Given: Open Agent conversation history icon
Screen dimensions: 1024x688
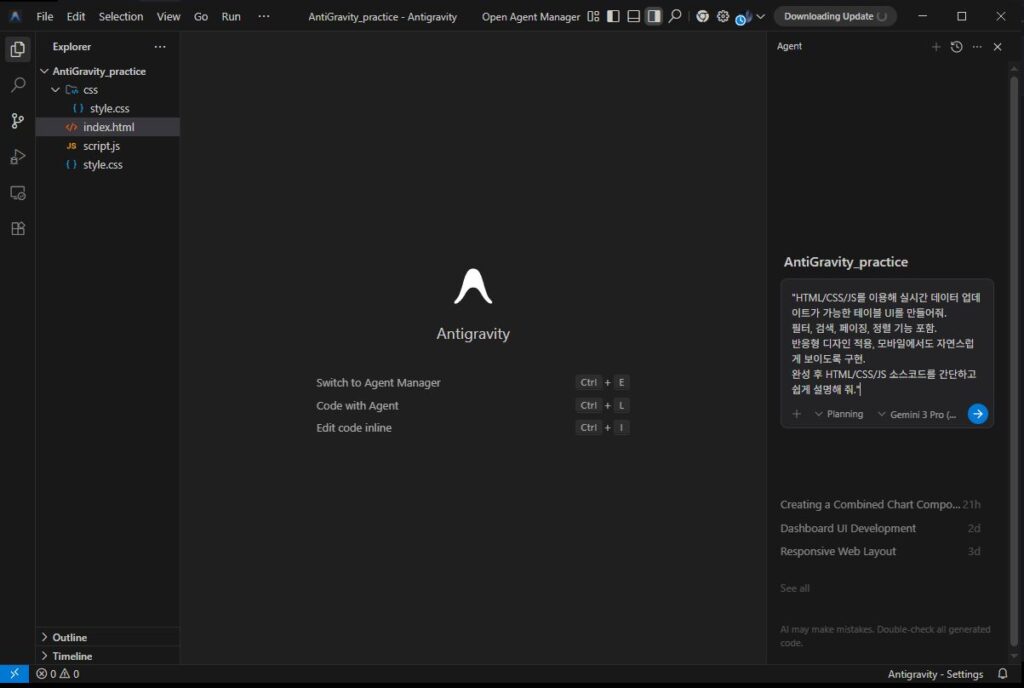Looking at the screenshot, I should 957,46.
